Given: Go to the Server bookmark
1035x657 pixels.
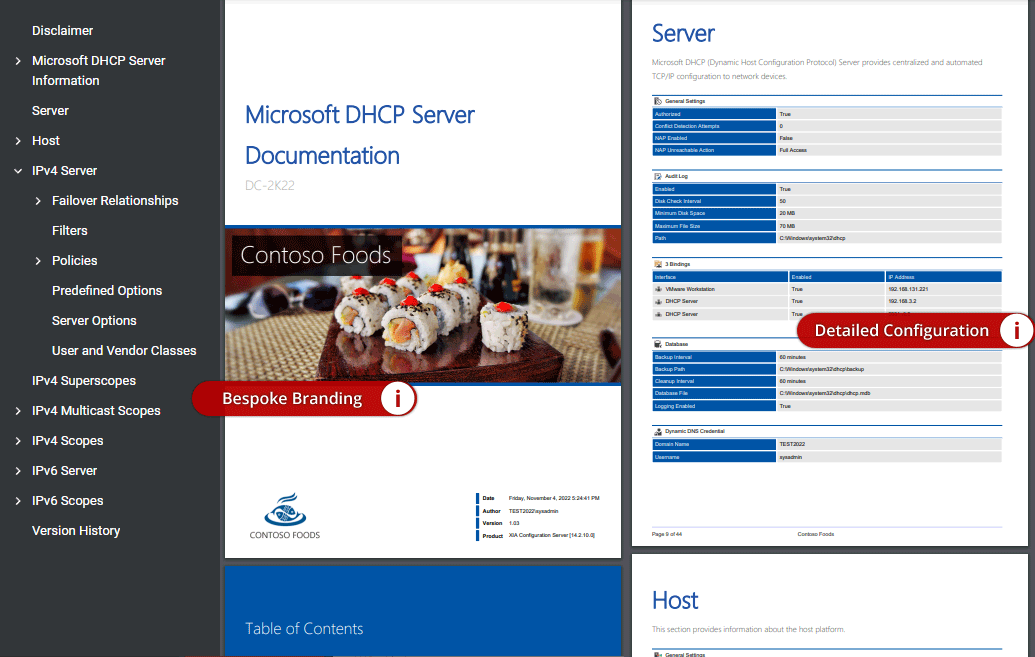Looking at the screenshot, I should (x=50, y=110).
